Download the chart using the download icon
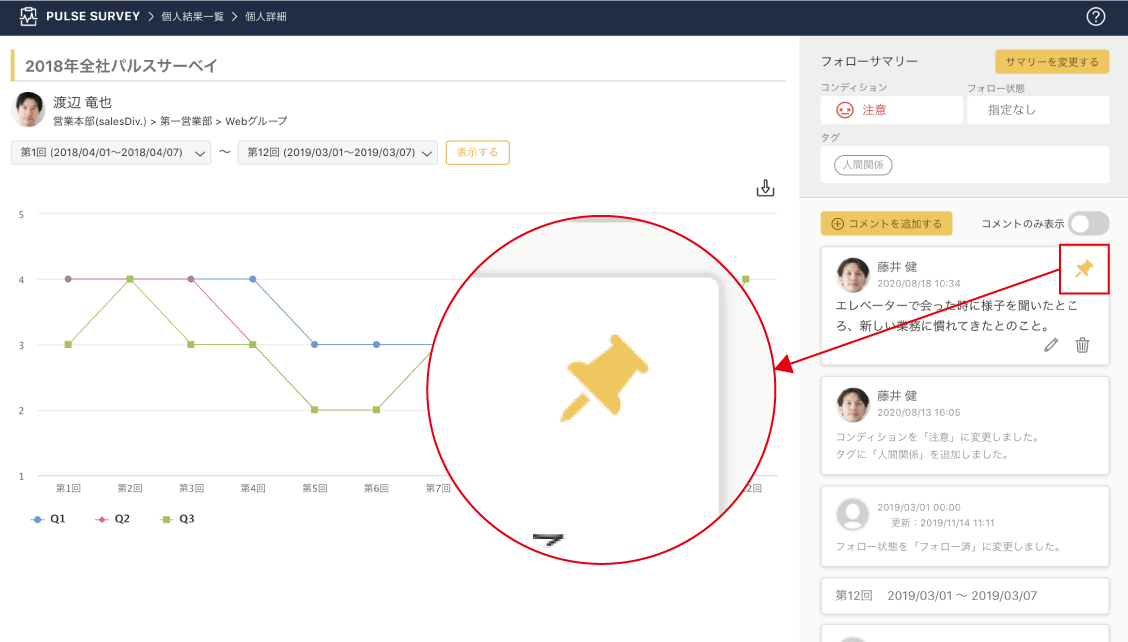Image resolution: width=1128 pixels, height=642 pixels. tap(765, 188)
